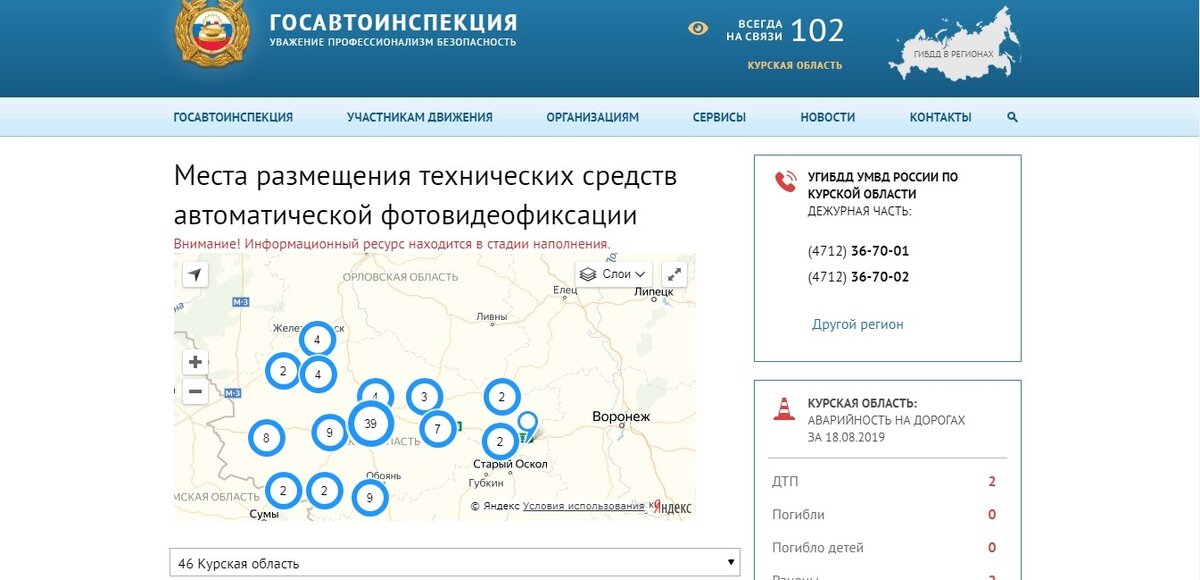This screenshot has width=1200, height=580.
Task: Zoom out with the map minus icon
Action: pos(196,389)
